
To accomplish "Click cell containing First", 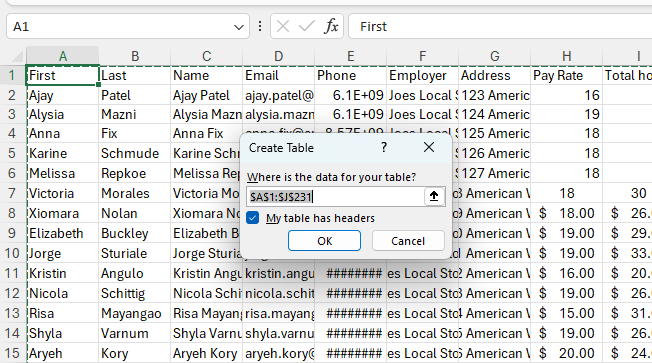I will tap(63, 75).
